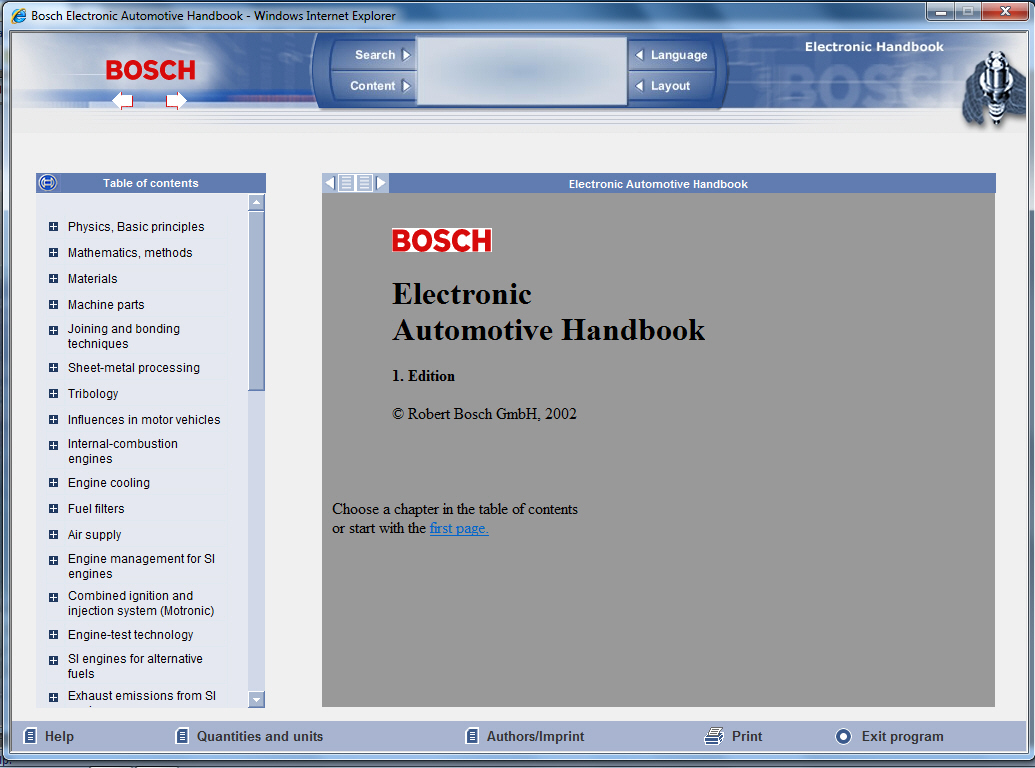Screen dimensions: 1035x768
Task: Expand the Engine cooling chapter
Action: click(53, 482)
